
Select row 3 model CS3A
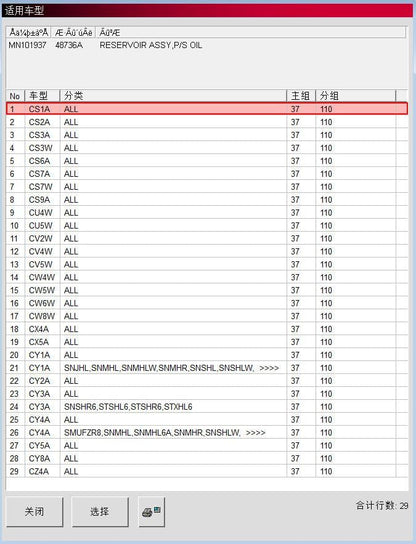pos(207,135)
